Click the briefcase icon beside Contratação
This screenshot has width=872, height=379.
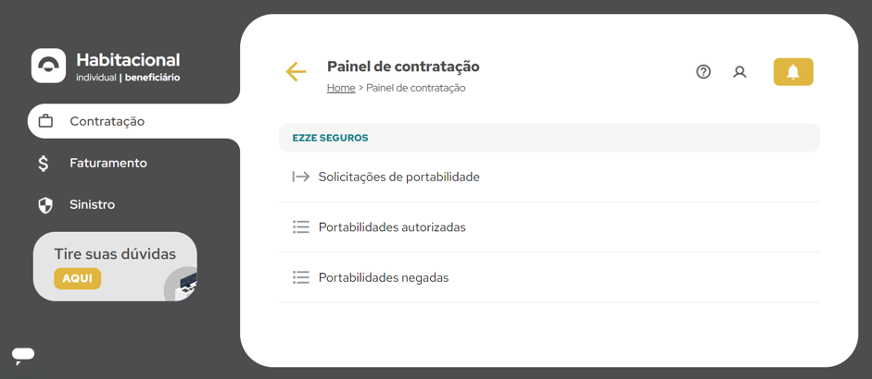46,121
